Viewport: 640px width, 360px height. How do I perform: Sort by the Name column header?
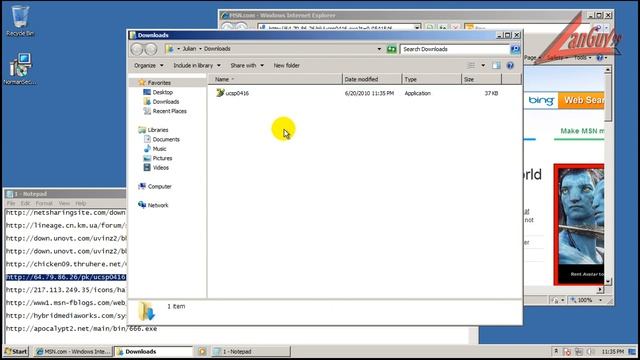click(275, 79)
